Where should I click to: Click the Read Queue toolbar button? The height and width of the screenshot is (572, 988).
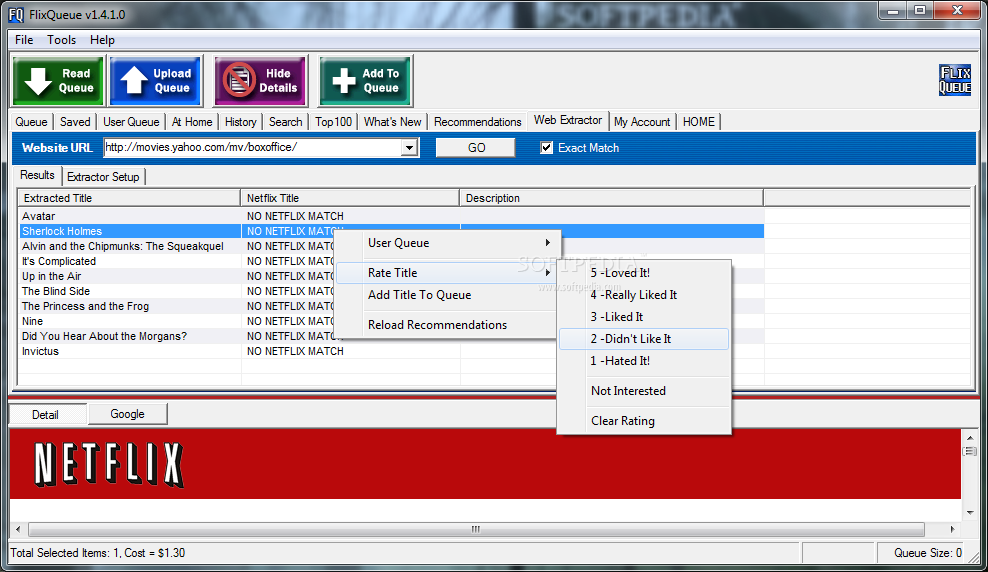tap(58, 81)
